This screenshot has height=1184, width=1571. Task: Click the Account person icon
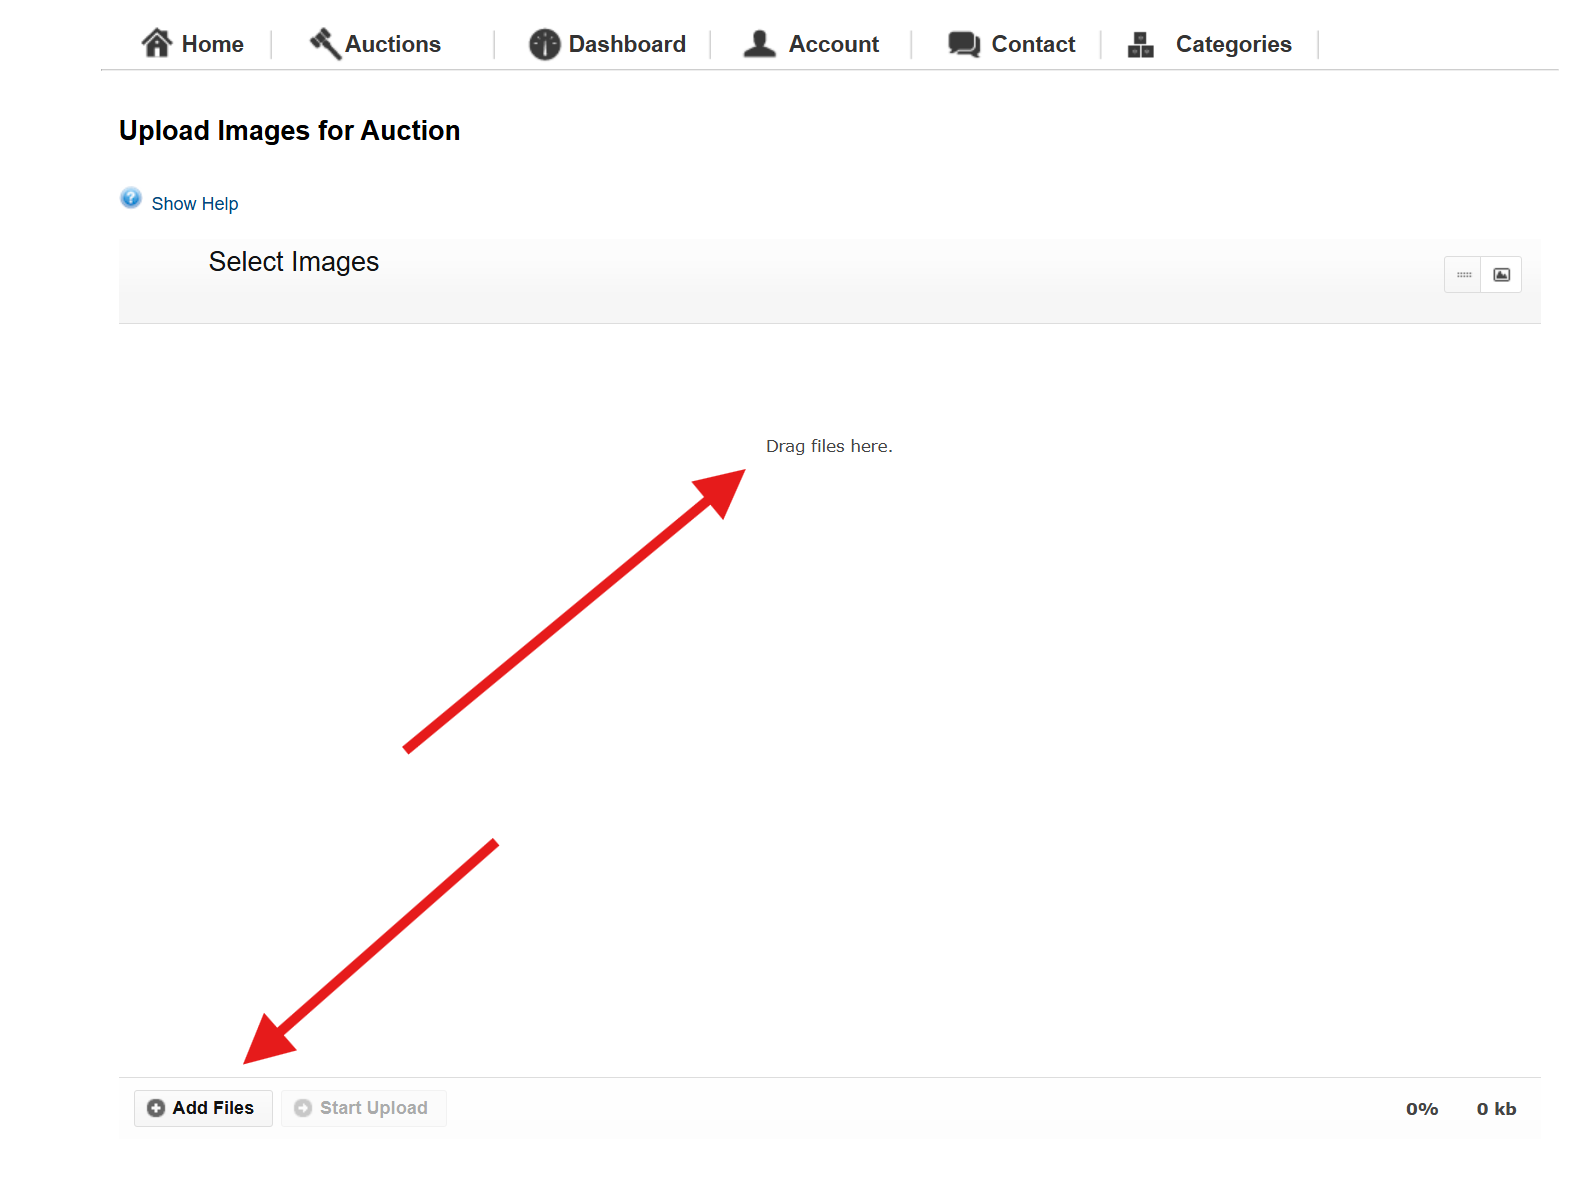pos(760,43)
